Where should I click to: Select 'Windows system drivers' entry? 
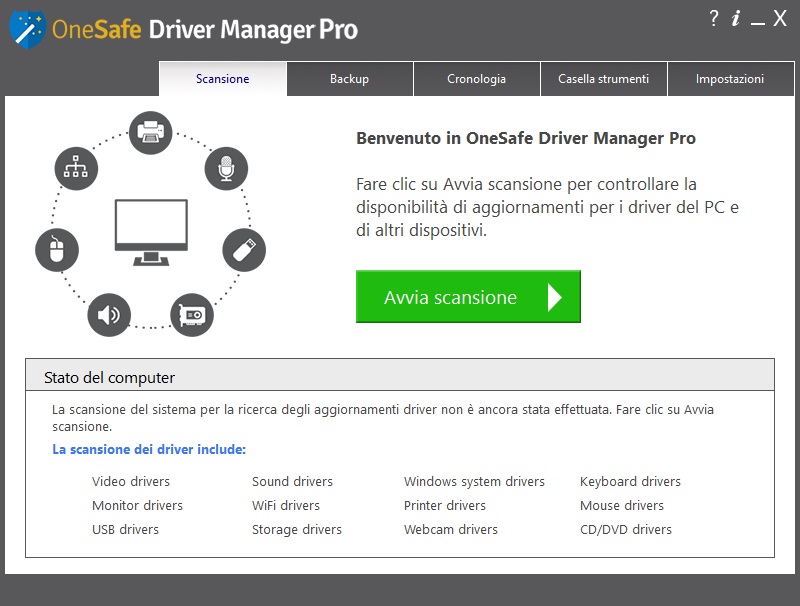click(474, 482)
